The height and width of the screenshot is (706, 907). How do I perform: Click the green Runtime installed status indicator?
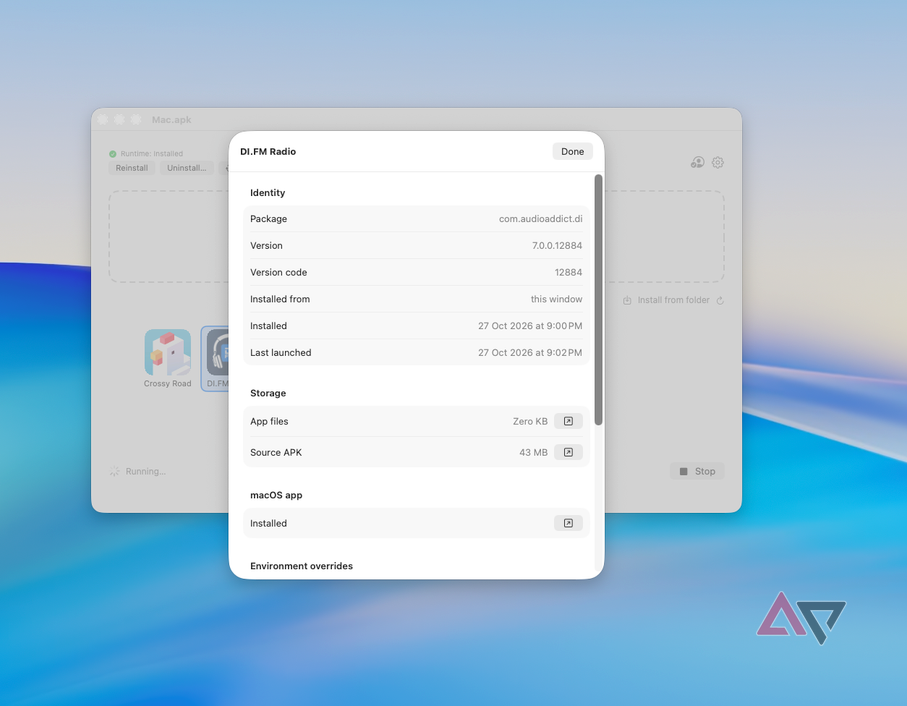tap(113, 154)
